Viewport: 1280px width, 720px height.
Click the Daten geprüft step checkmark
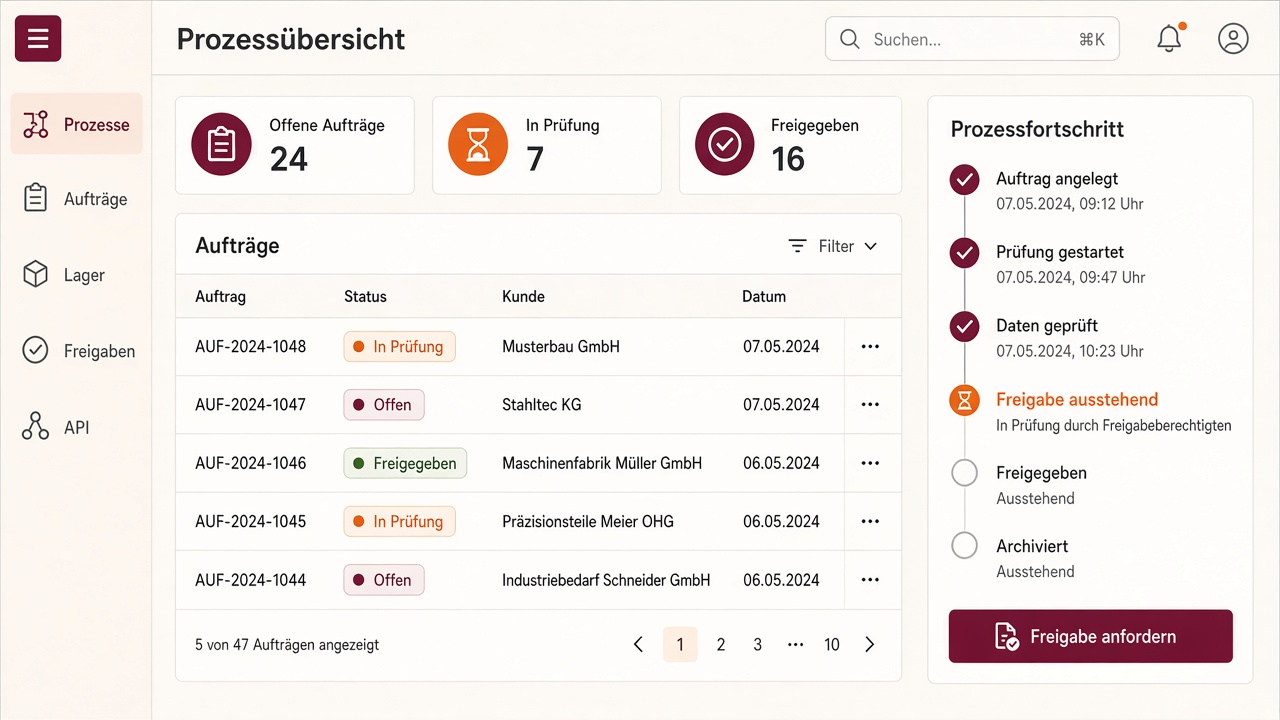[x=964, y=326]
